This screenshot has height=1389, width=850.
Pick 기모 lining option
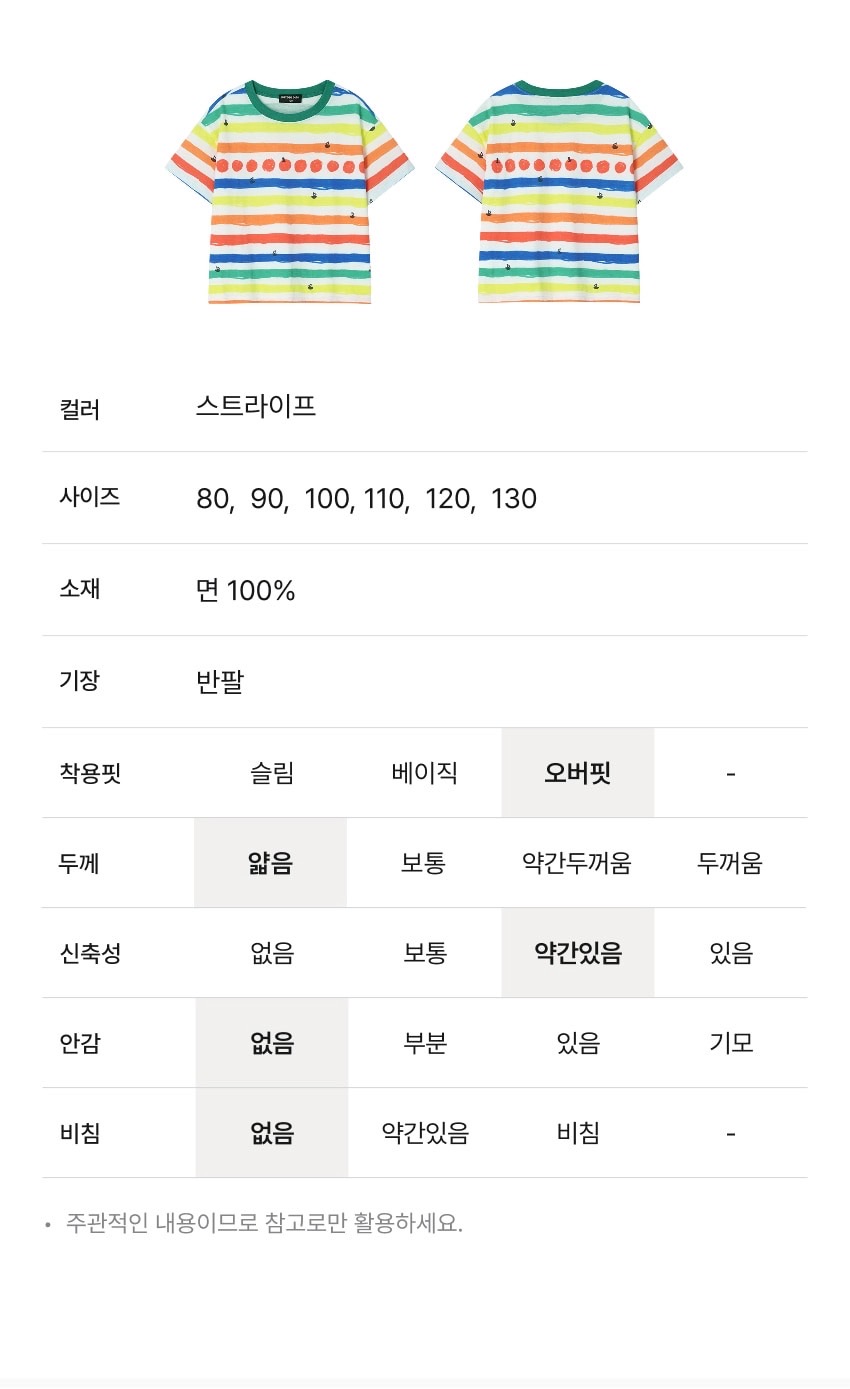tap(731, 1043)
